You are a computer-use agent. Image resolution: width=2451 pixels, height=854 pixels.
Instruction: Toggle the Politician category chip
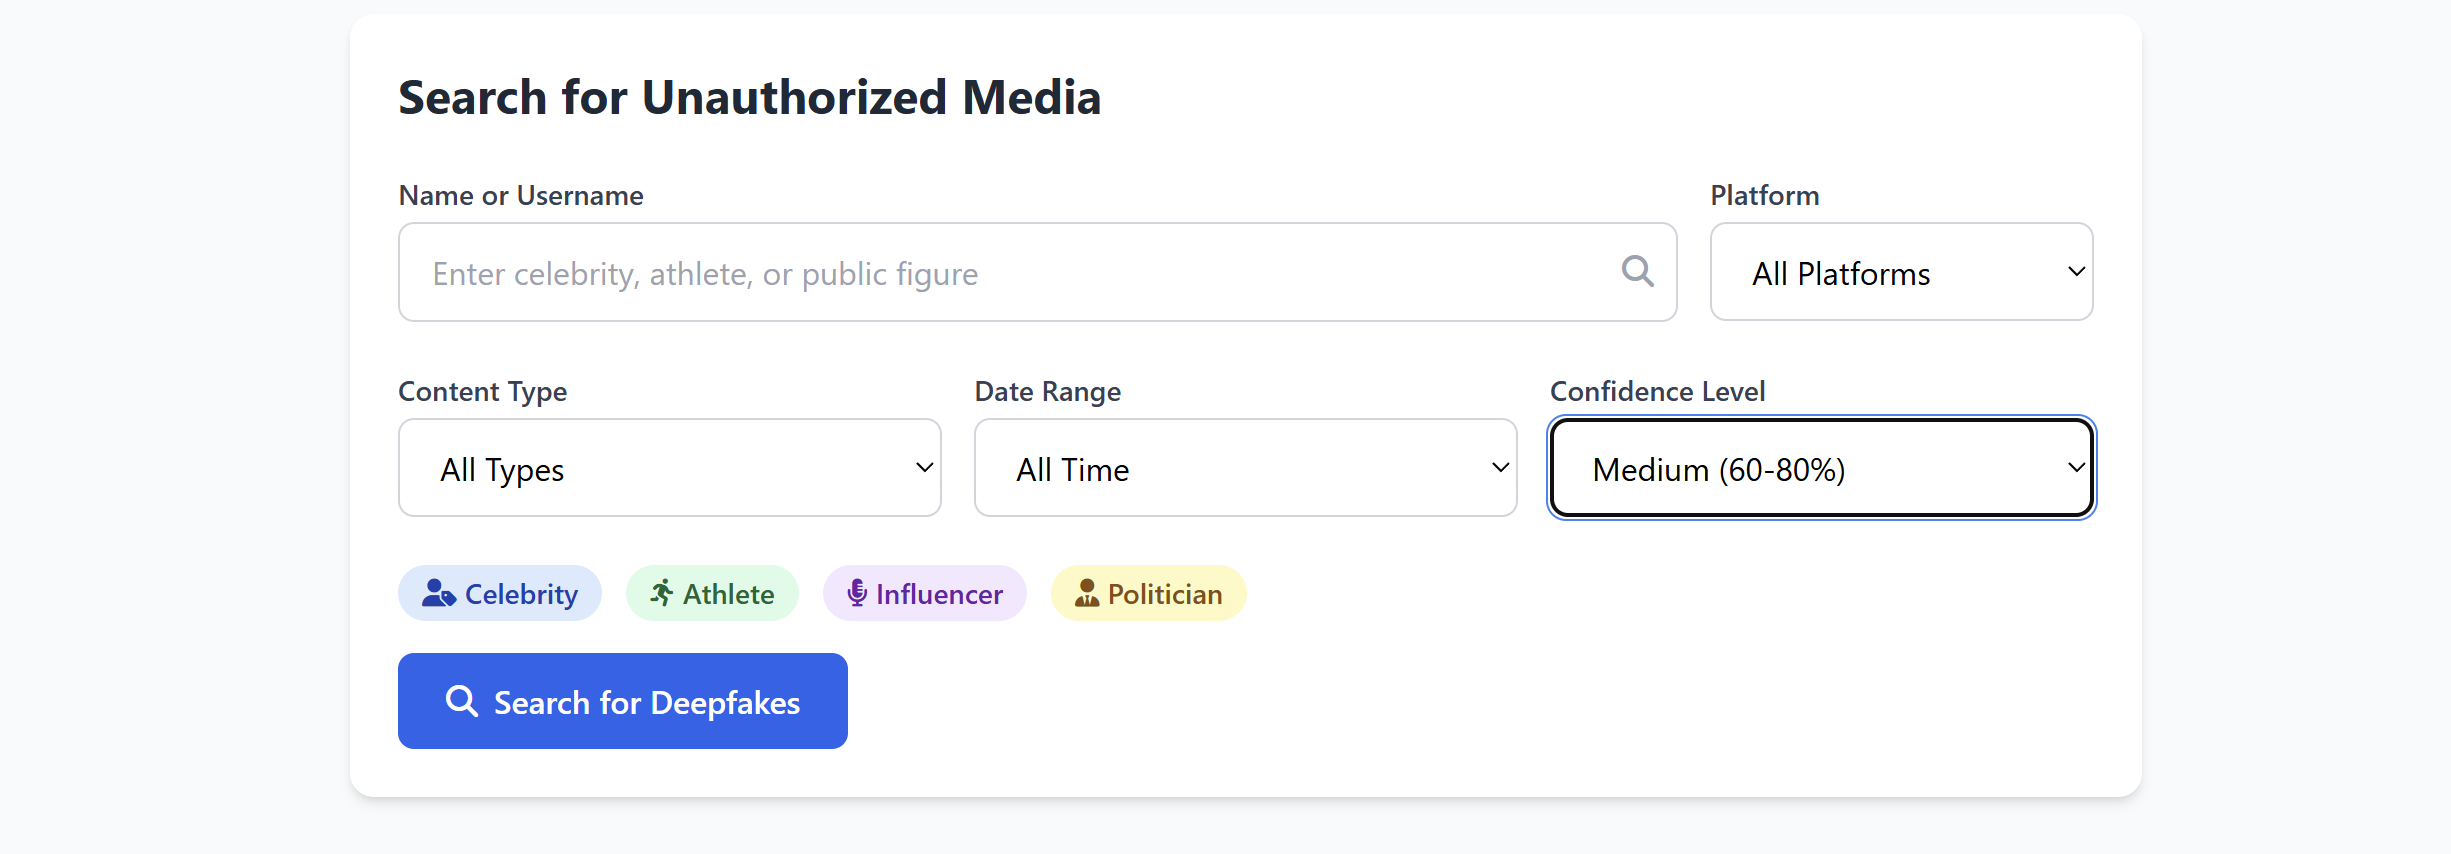(1148, 594)
